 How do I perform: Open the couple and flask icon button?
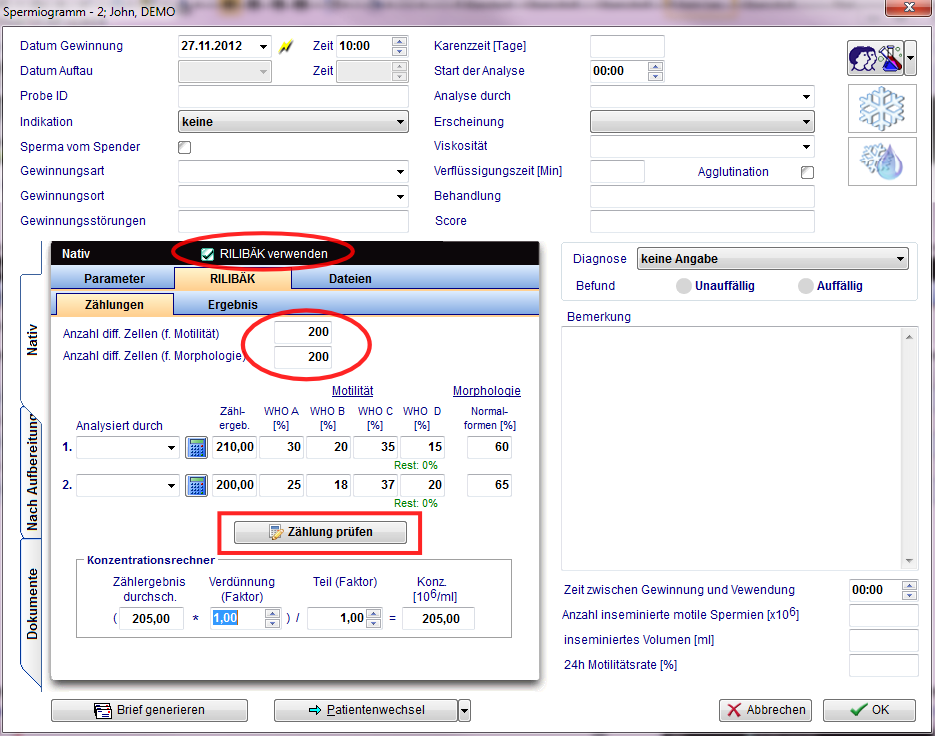875,58
